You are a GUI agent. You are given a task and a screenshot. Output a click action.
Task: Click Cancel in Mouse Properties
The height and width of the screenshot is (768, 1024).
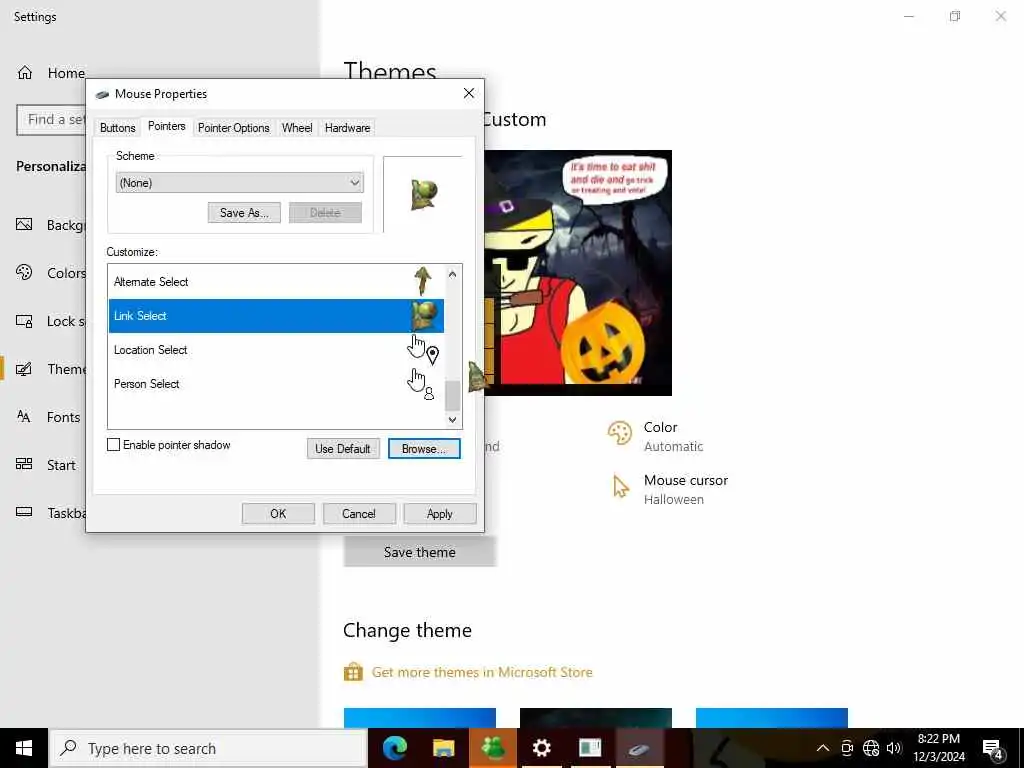coord(359,514)
